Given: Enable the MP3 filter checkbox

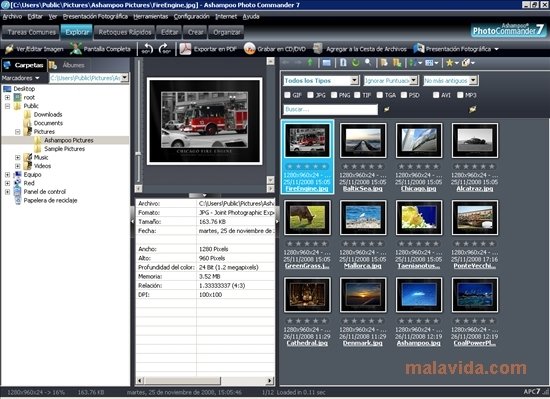Looking at the screenshot, I should coord(460,95).
